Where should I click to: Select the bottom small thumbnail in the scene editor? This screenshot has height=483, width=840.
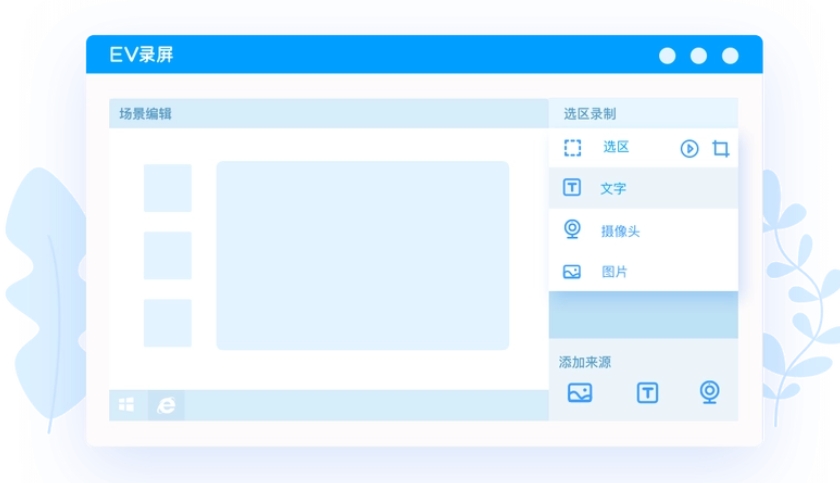coord(168,323)
